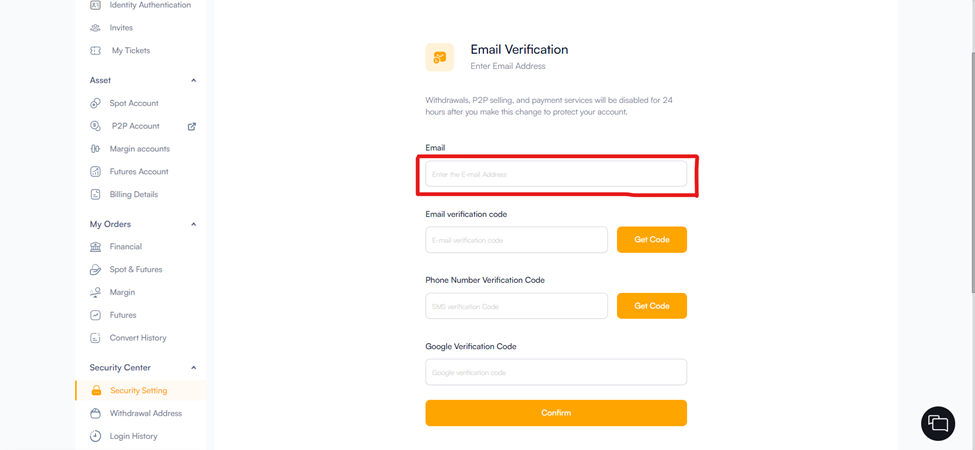Click the Confirm button

pyautogui.click(x=556, y=413)
